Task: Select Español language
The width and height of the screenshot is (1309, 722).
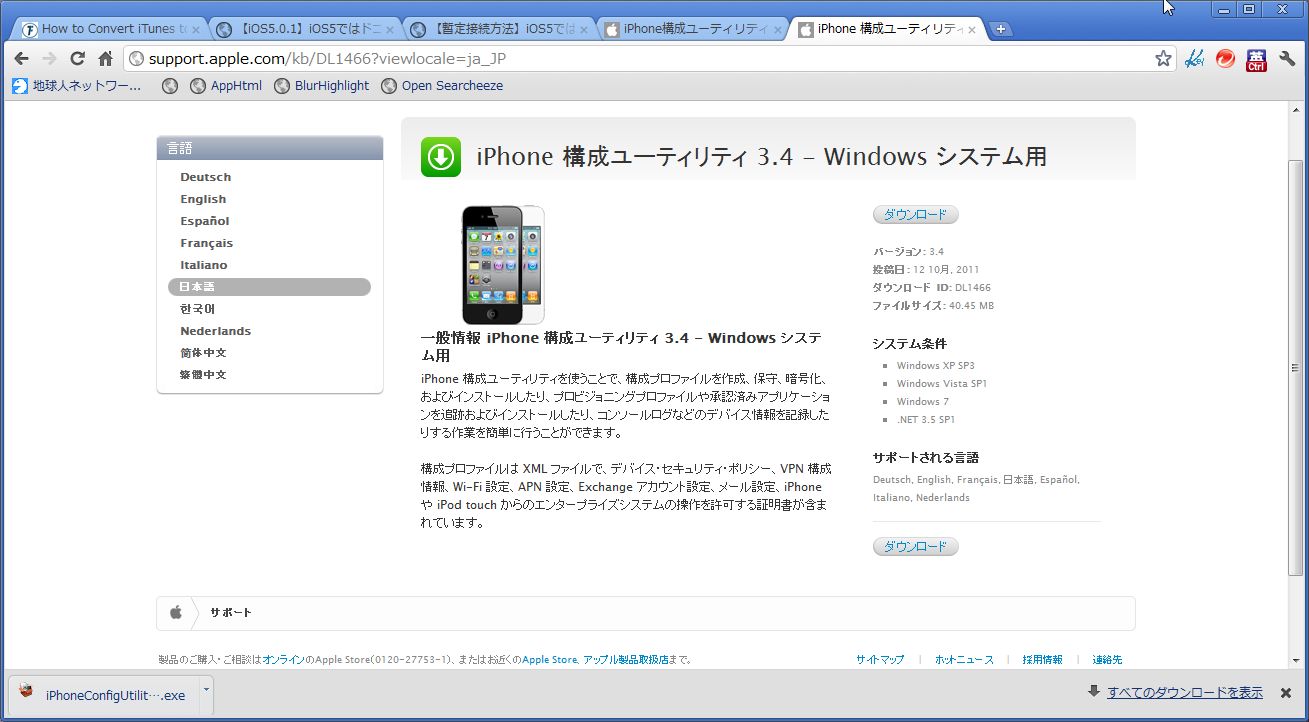Action: [205, 221]
